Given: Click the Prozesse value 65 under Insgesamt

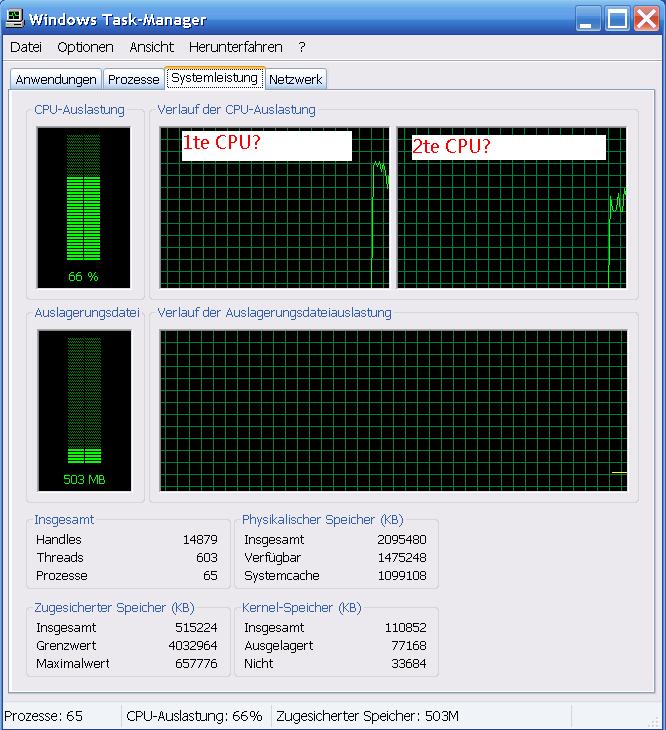Looking at the screenshot, I should coord(210,576).
